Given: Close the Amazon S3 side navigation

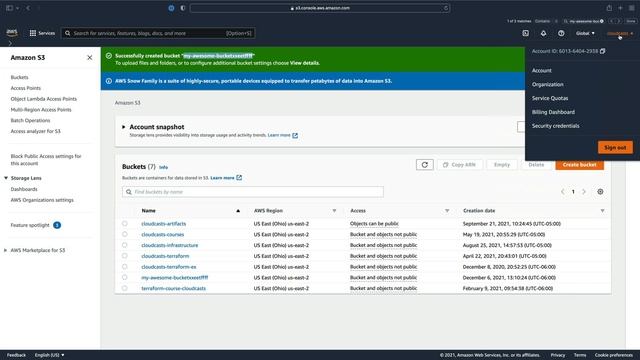Looking at the screenshot, I should click(89, 58).
